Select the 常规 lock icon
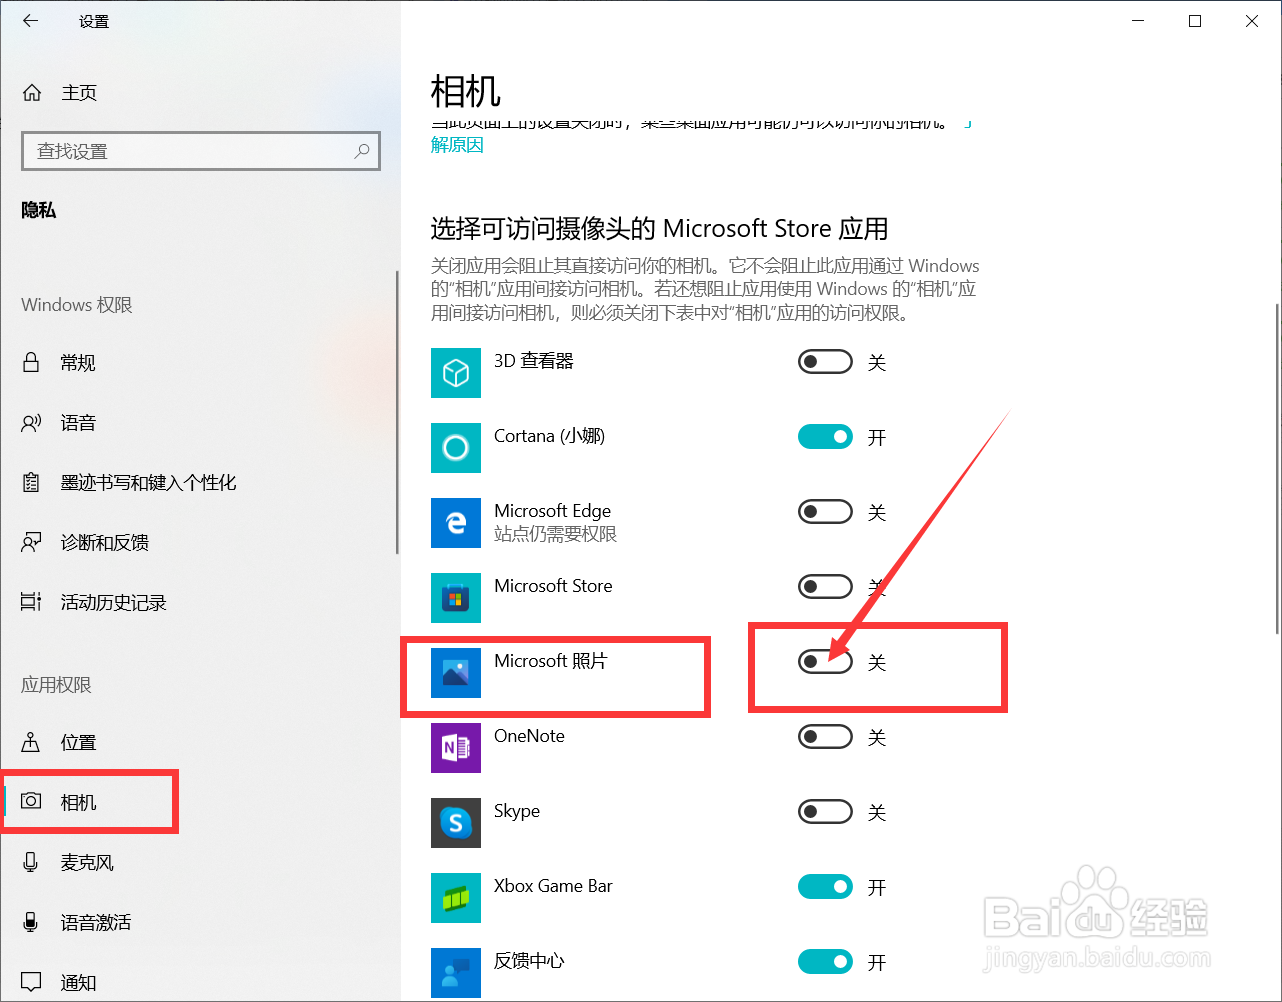 31,362
